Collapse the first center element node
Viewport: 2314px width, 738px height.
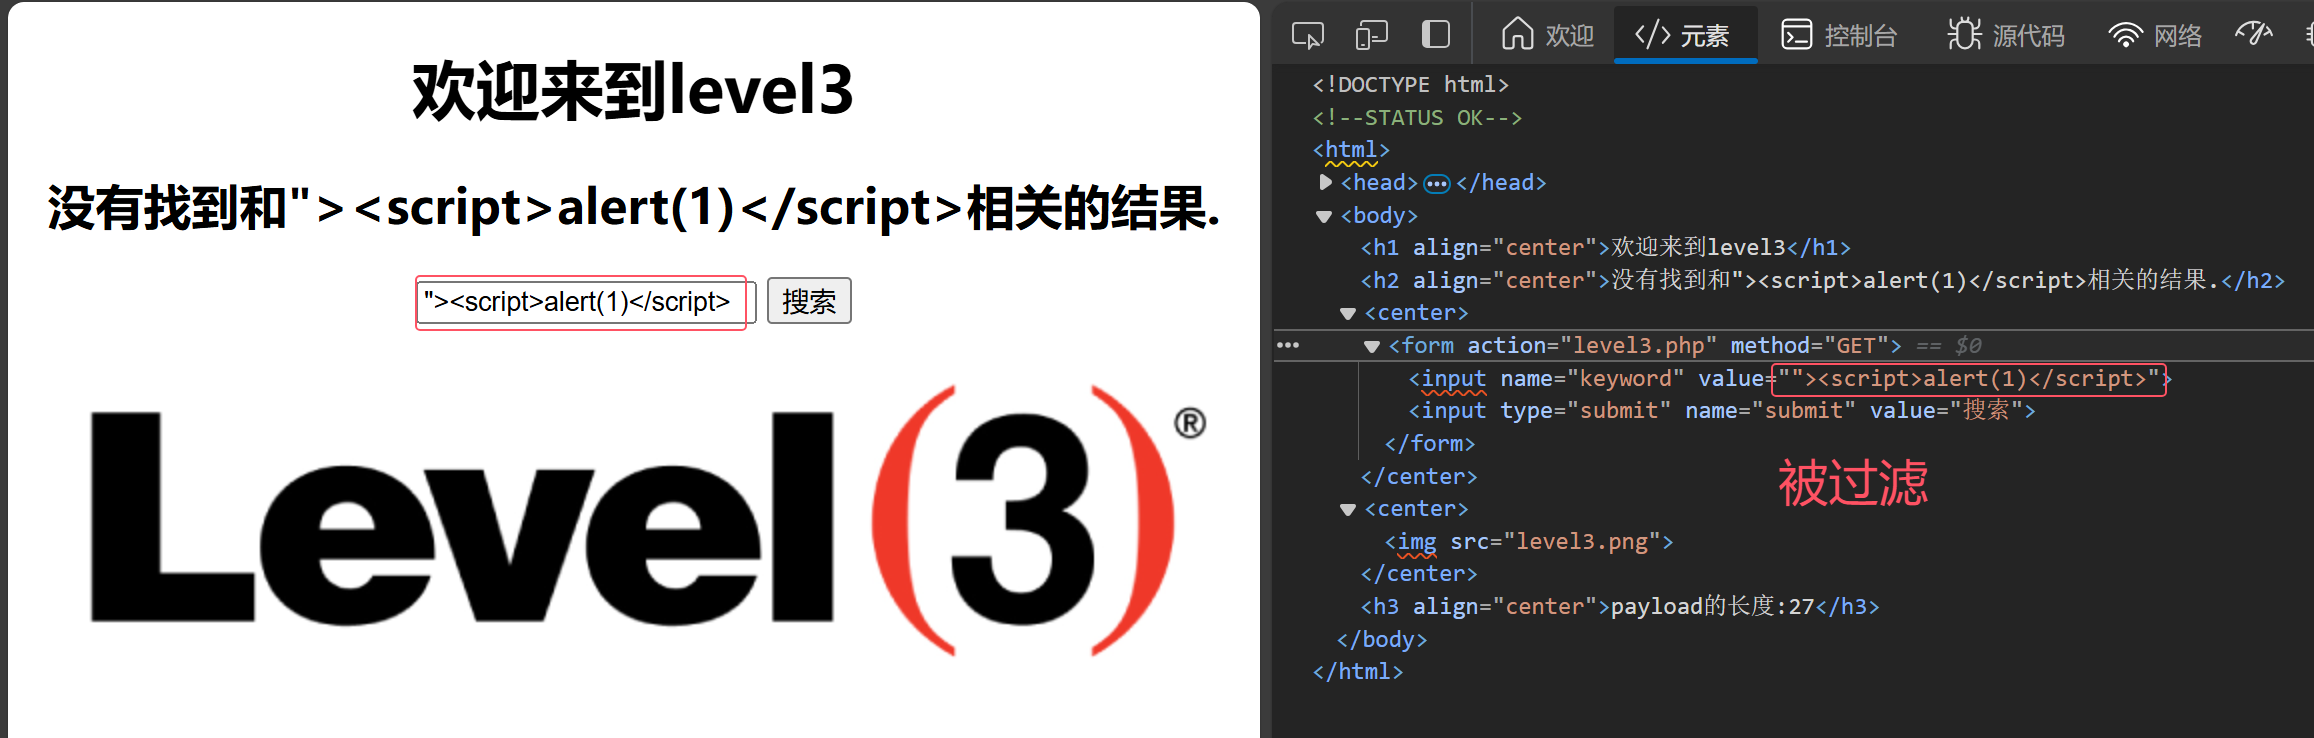(x=1348, y=313)
